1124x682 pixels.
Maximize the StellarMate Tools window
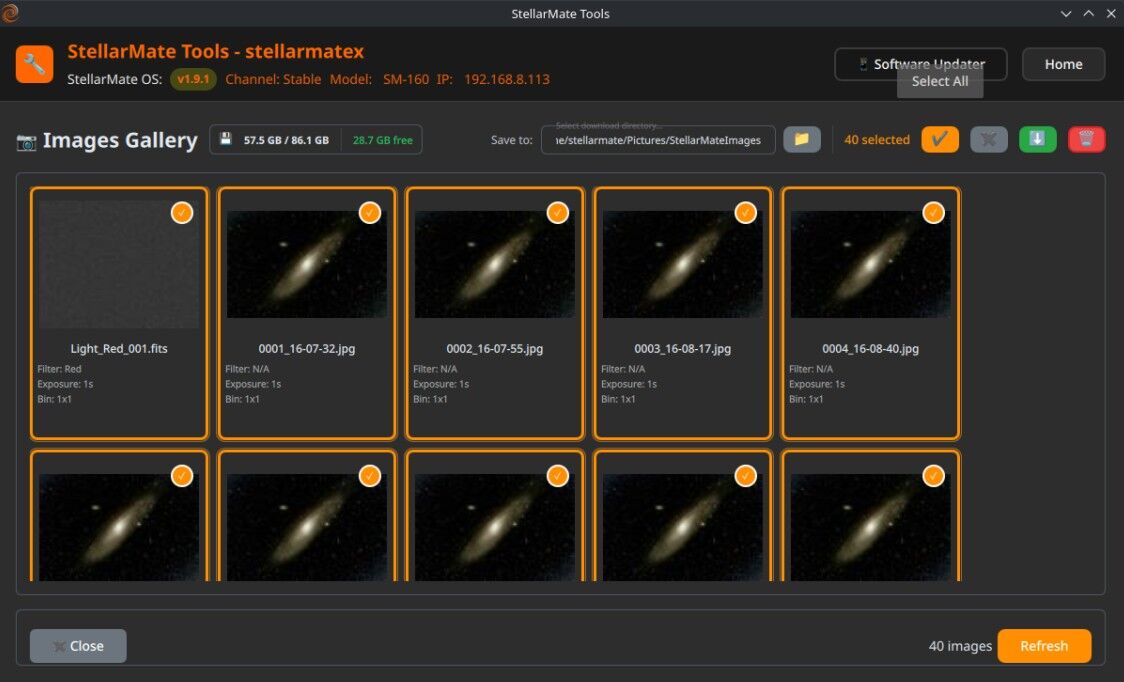[x=1088, y=13]
